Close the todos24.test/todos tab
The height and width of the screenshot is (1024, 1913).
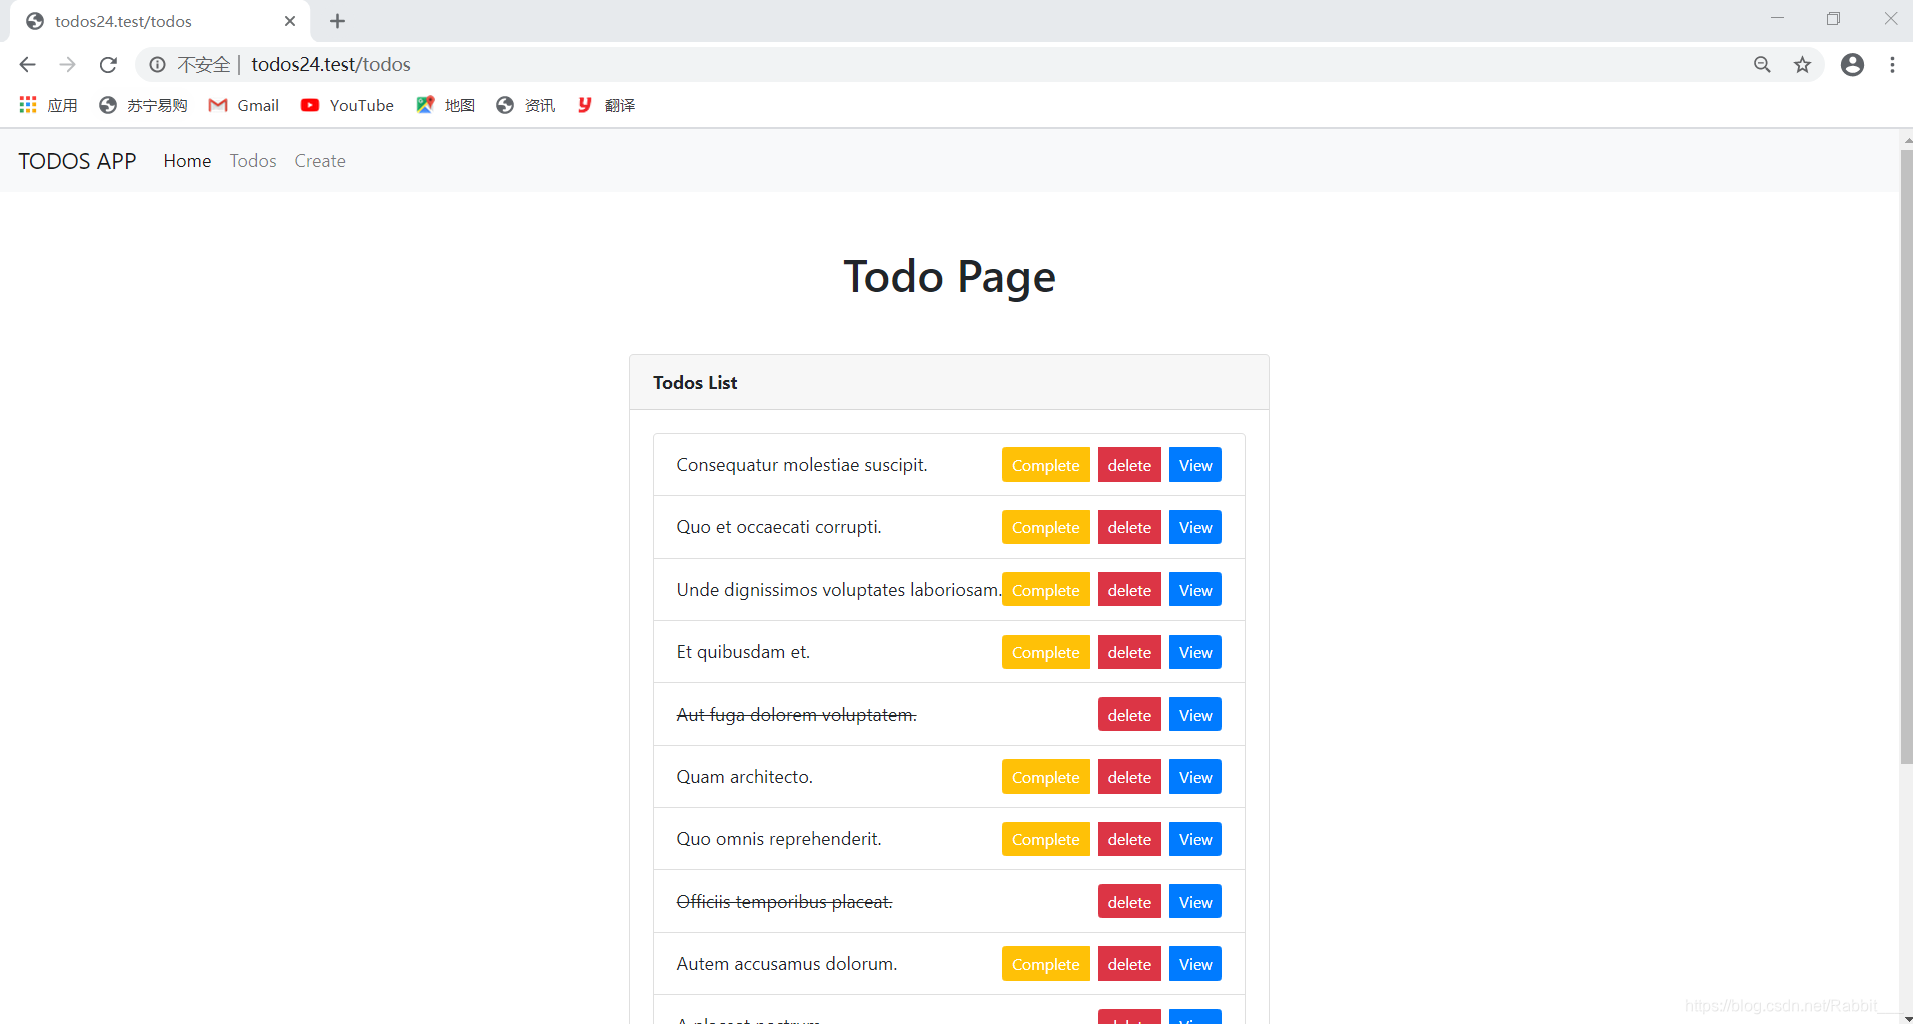click(x=290, y=21)
